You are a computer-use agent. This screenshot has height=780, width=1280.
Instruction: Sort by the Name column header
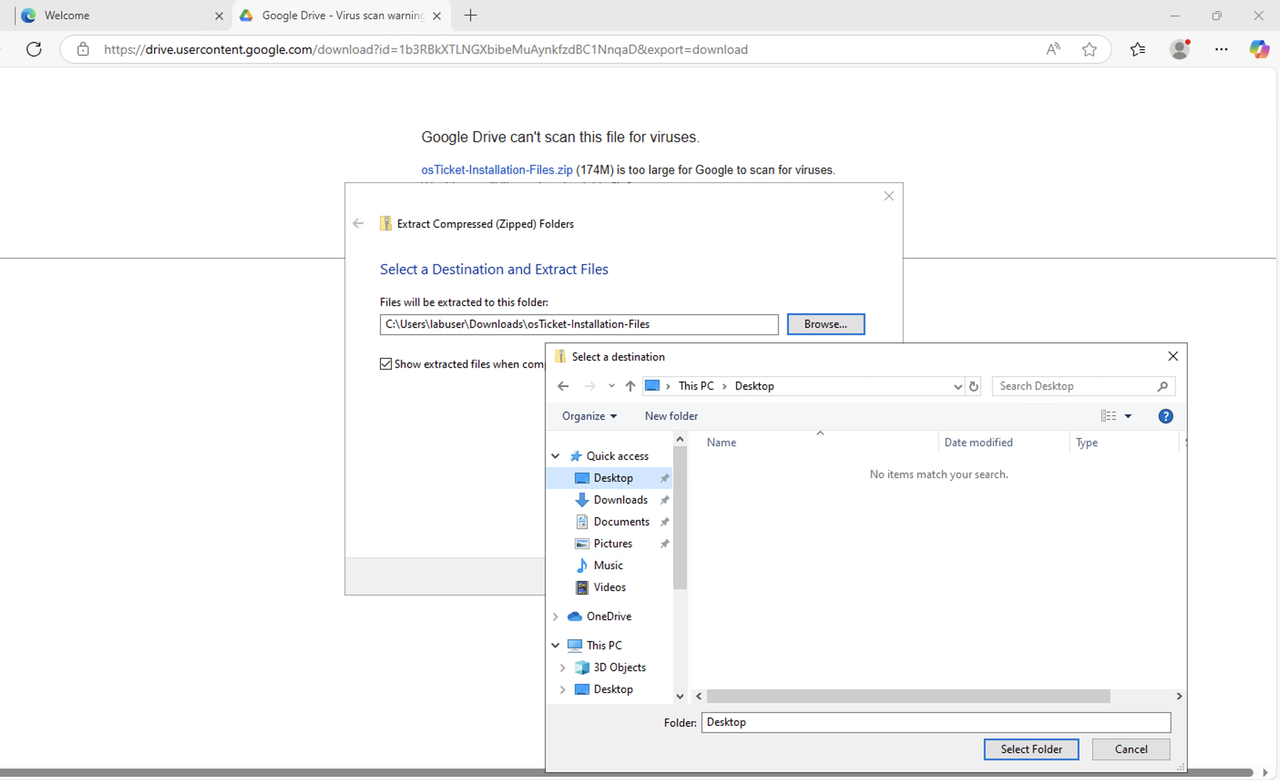click(721, 442)
